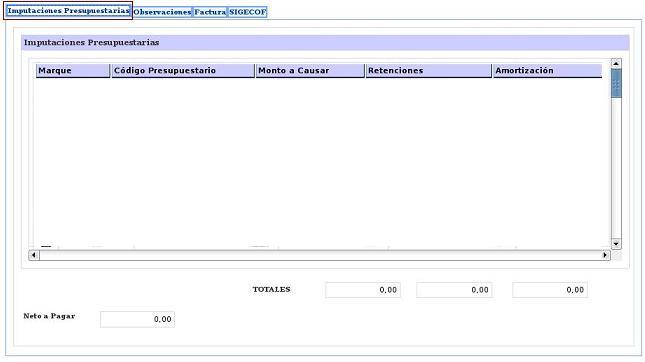The image size is (645, 362).
Task: Click the vertical scrollbar thumb
Action: (616, 83)
